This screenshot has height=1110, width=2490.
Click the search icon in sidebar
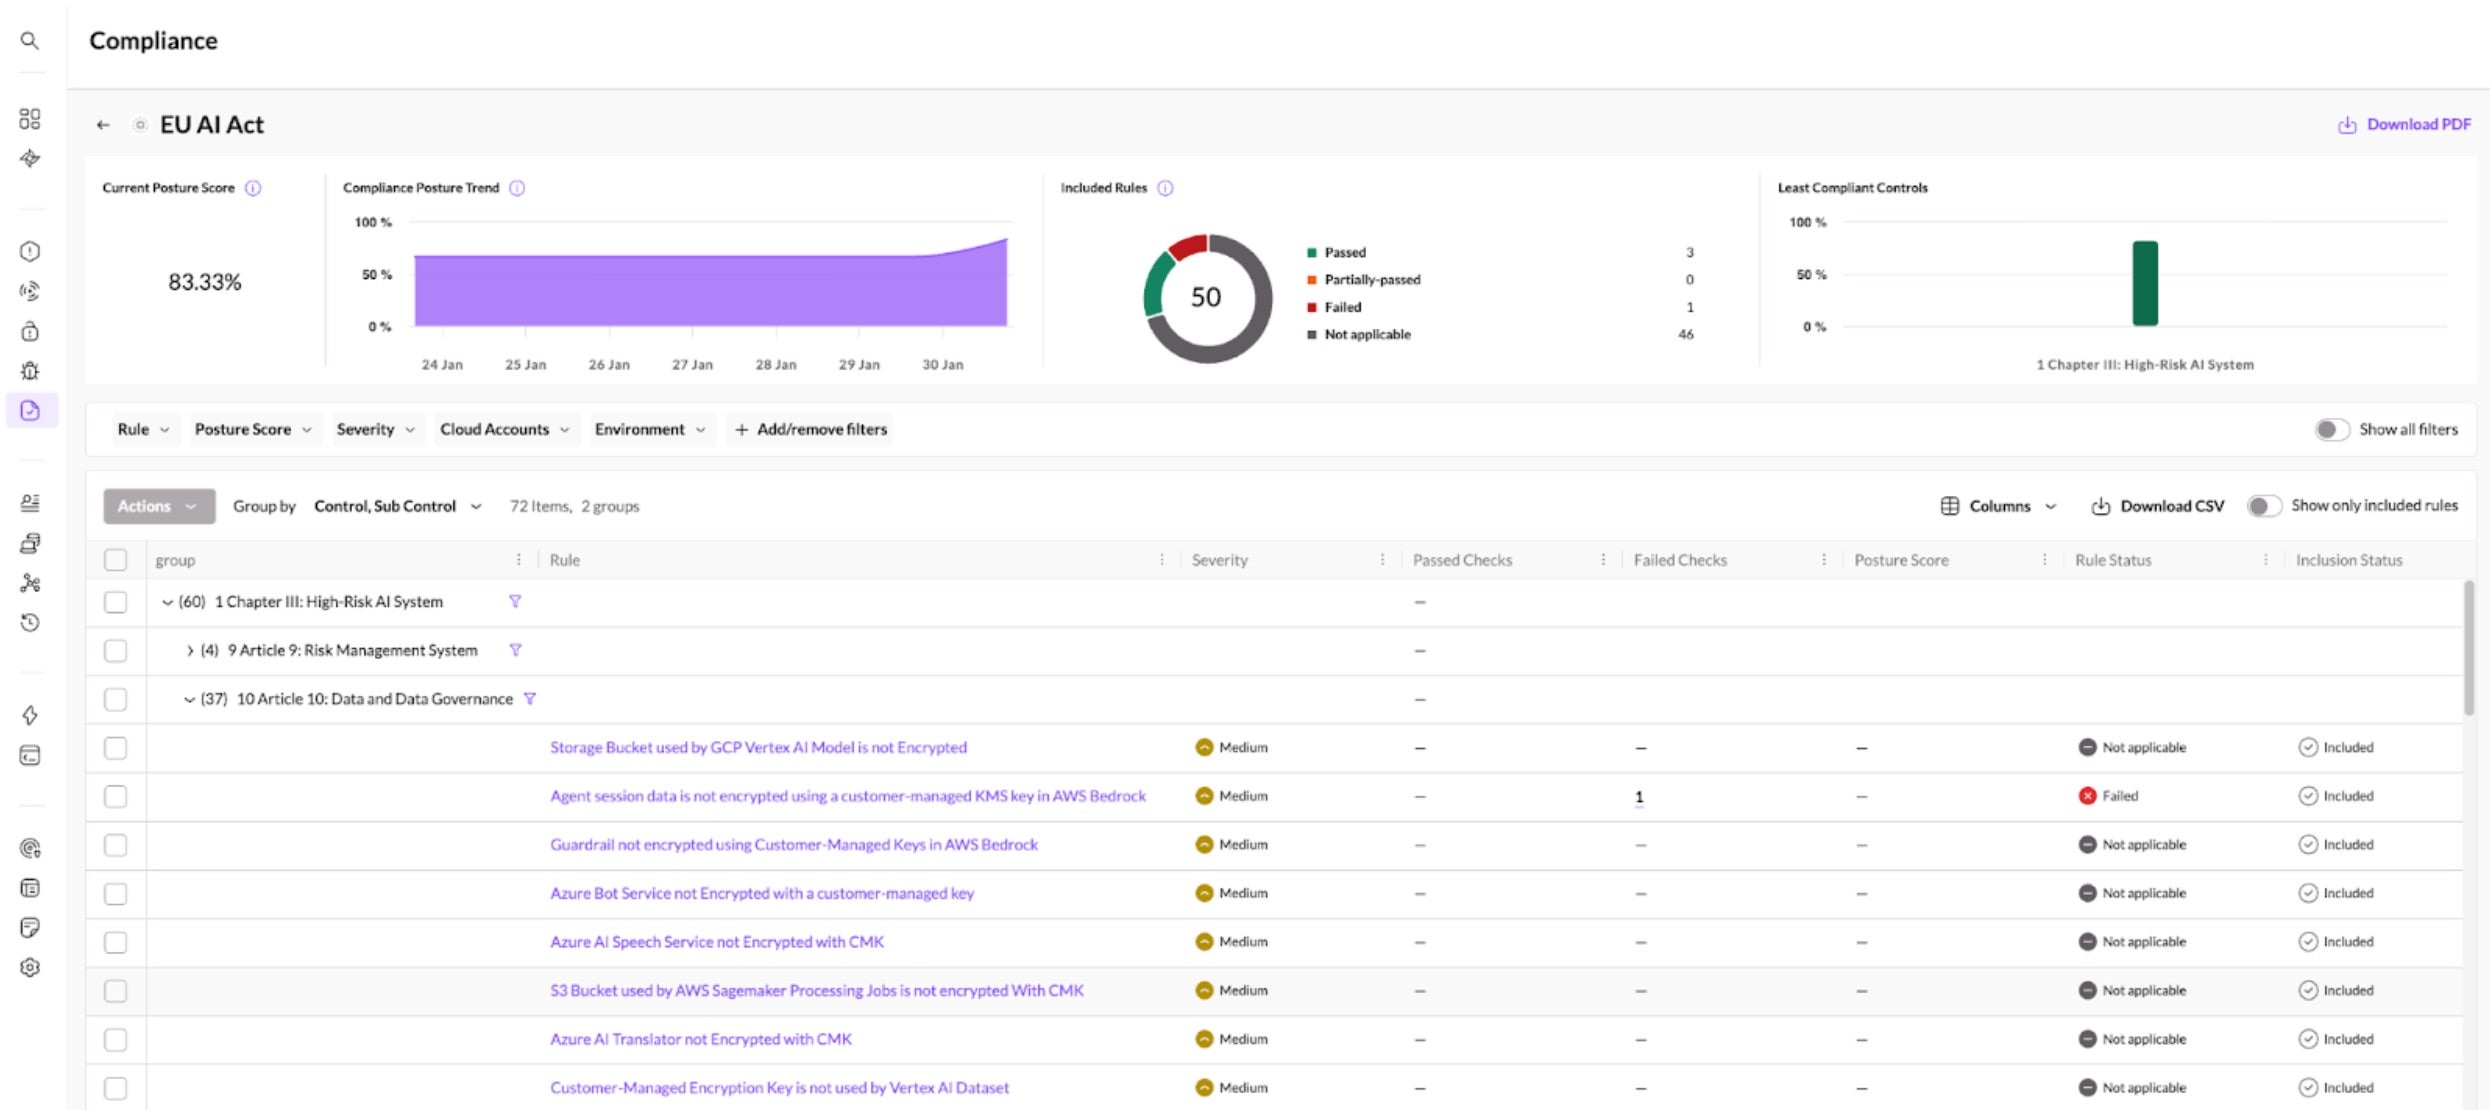pos(30,41)
